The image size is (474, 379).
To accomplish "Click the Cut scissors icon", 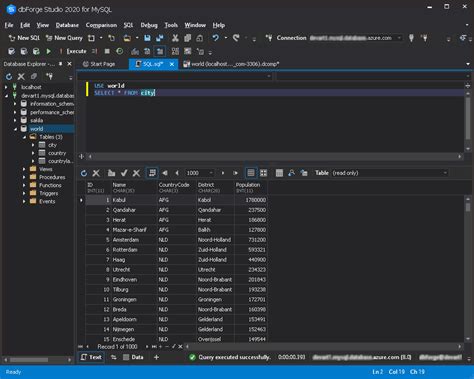I will click(175, 38).
